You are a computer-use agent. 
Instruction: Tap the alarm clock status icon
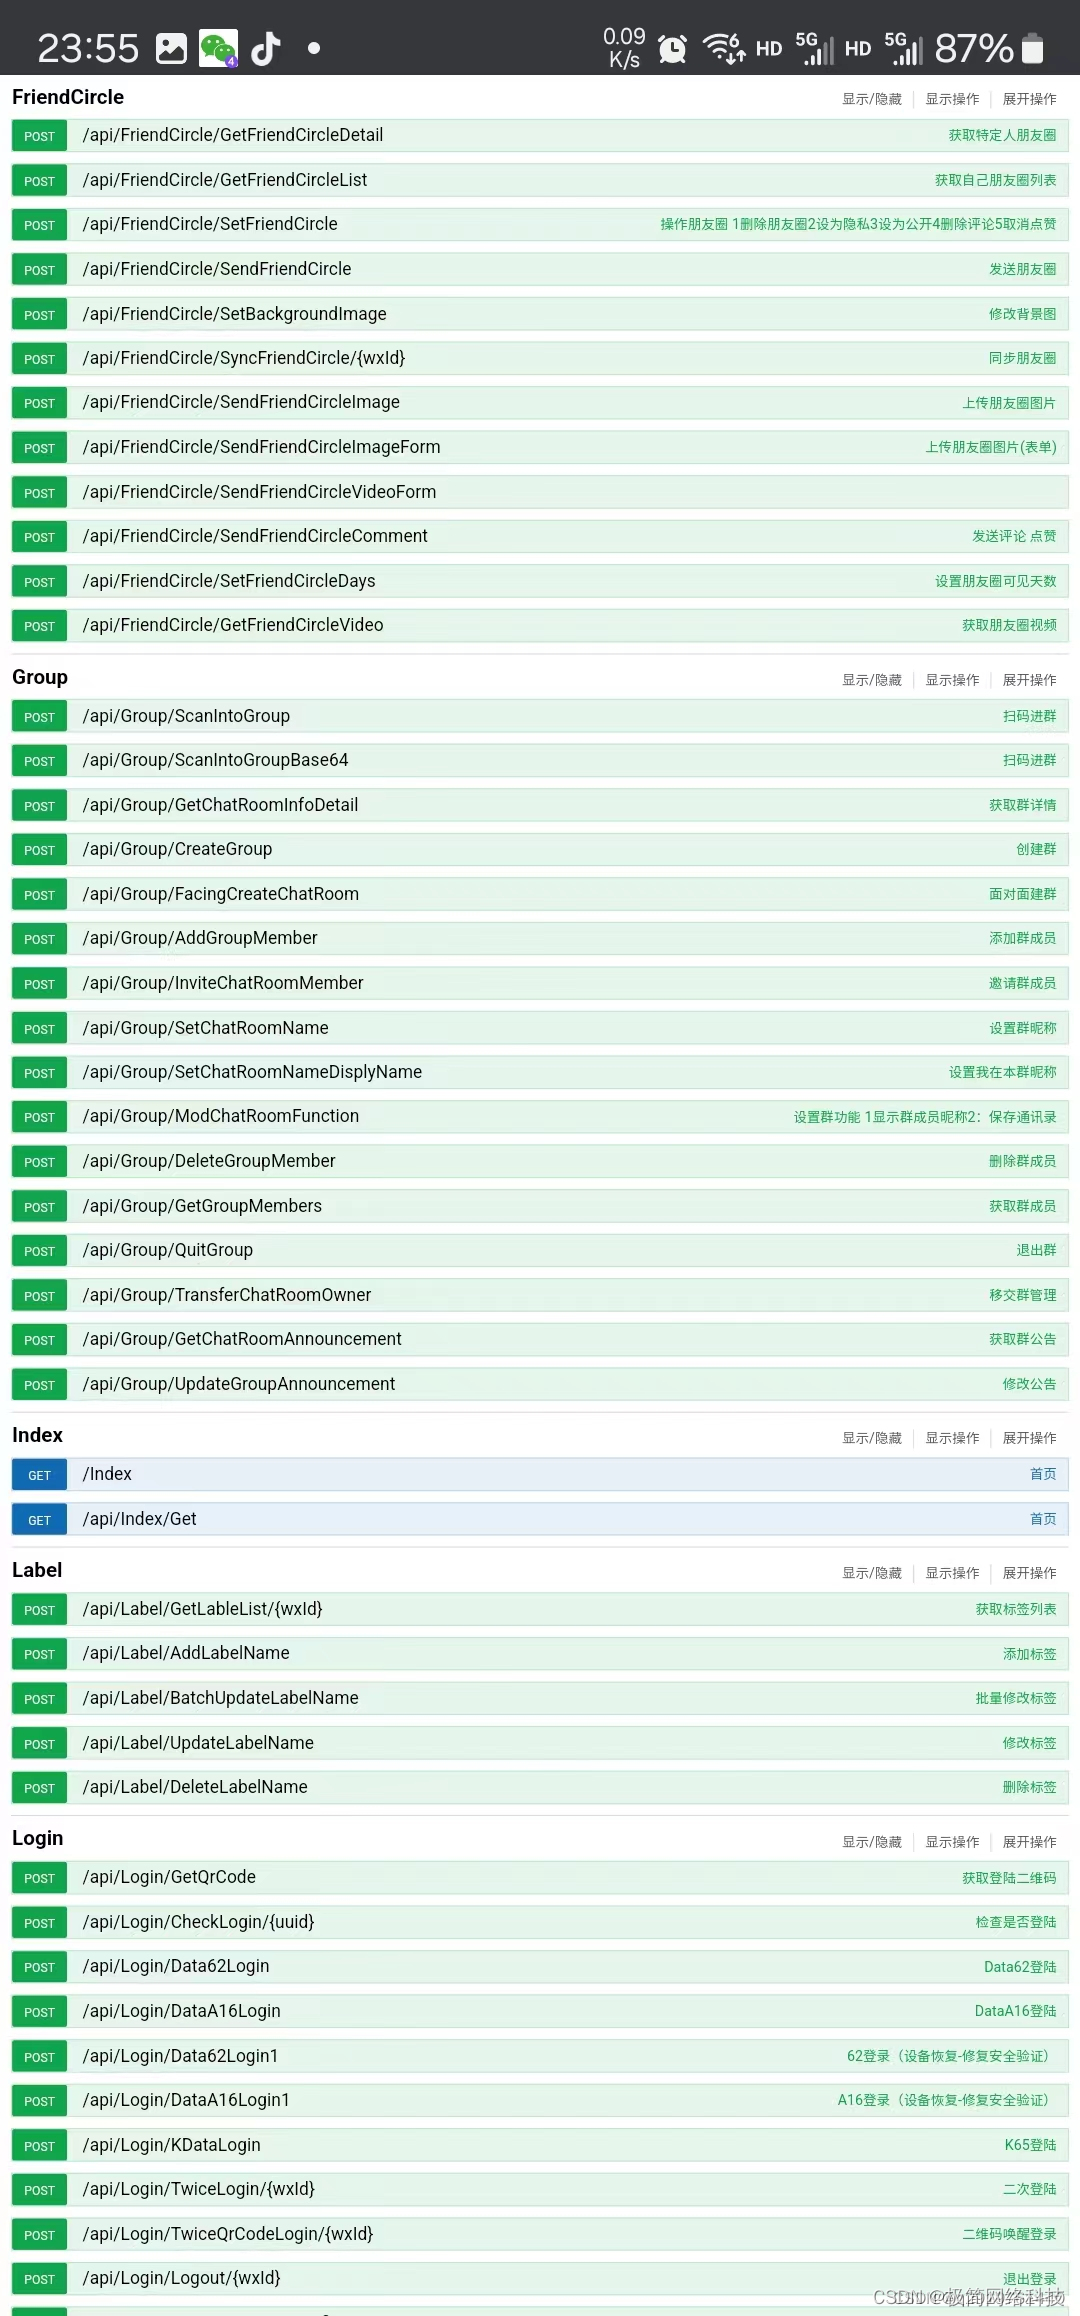click(672, 48)
